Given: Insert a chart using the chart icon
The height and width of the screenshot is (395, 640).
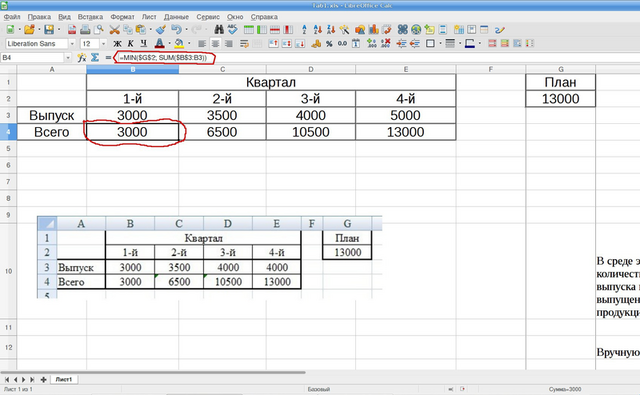Looking at the screenshot, I should pyautogui.click(x=373, y=29).
